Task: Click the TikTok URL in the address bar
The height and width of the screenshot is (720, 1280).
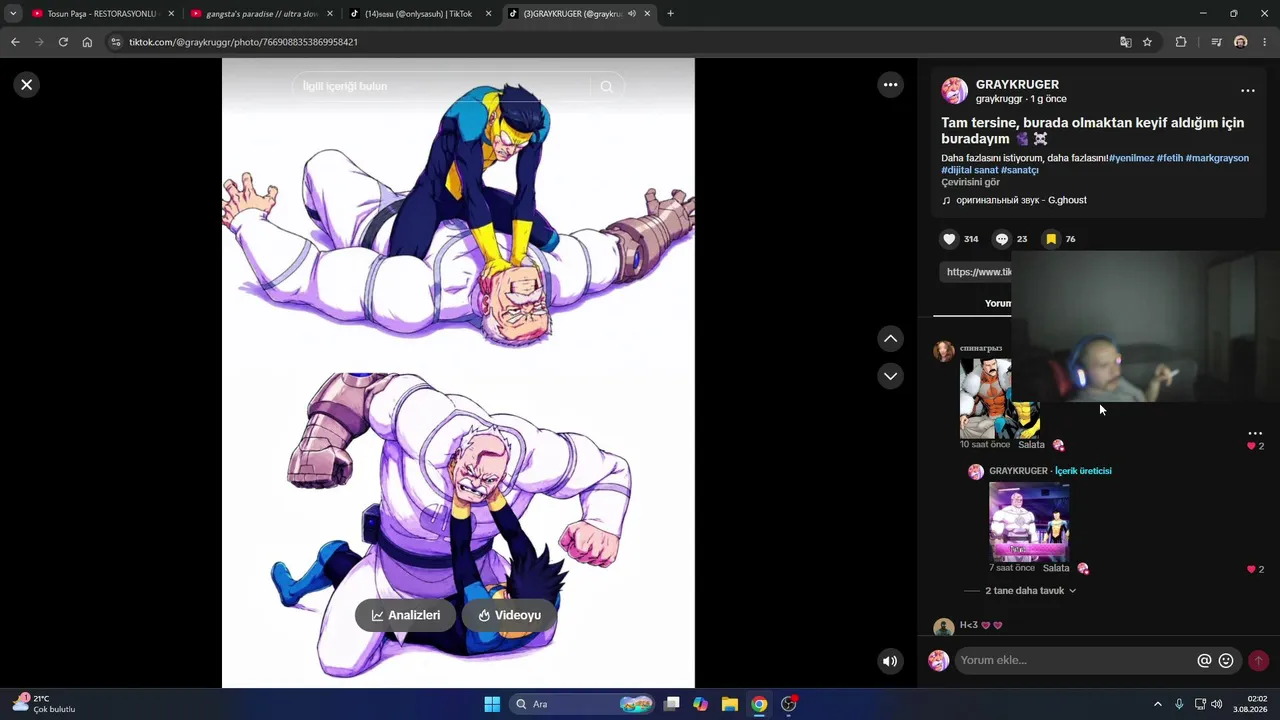Action: click(243, 42)
